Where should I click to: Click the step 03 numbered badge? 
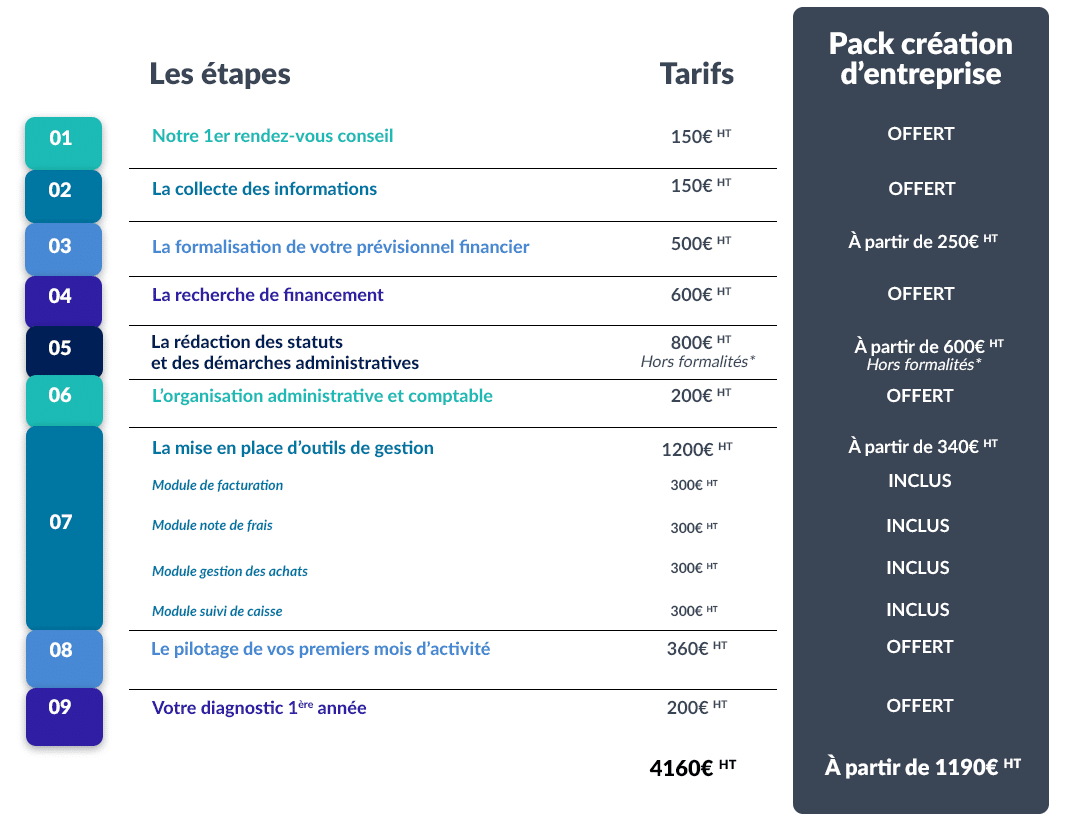62,248
